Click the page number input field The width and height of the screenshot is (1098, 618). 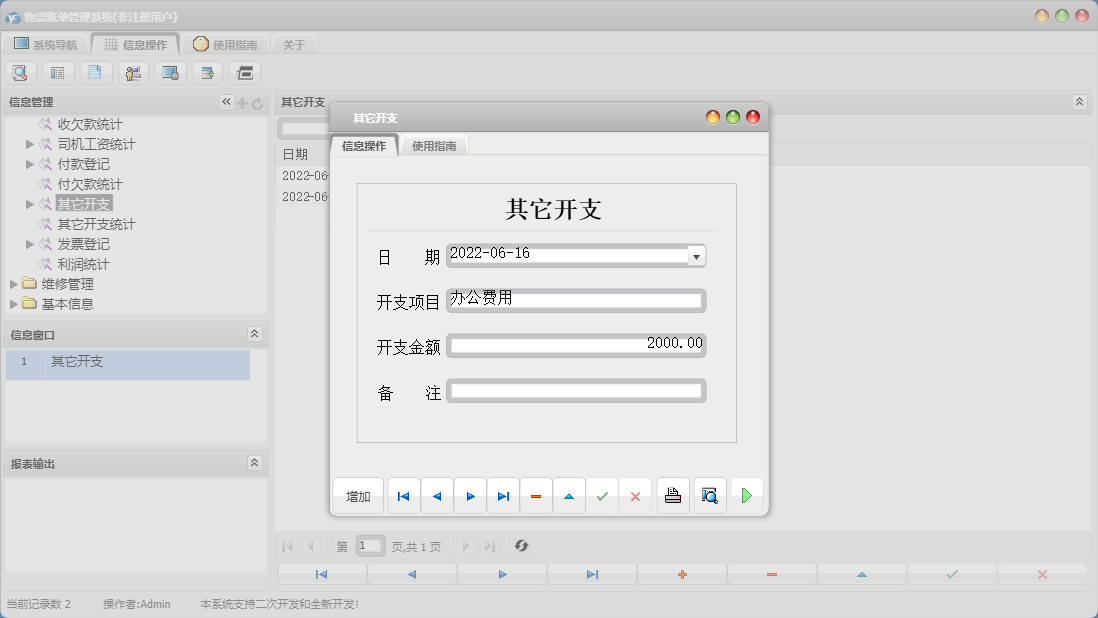(x=369, y=546)
